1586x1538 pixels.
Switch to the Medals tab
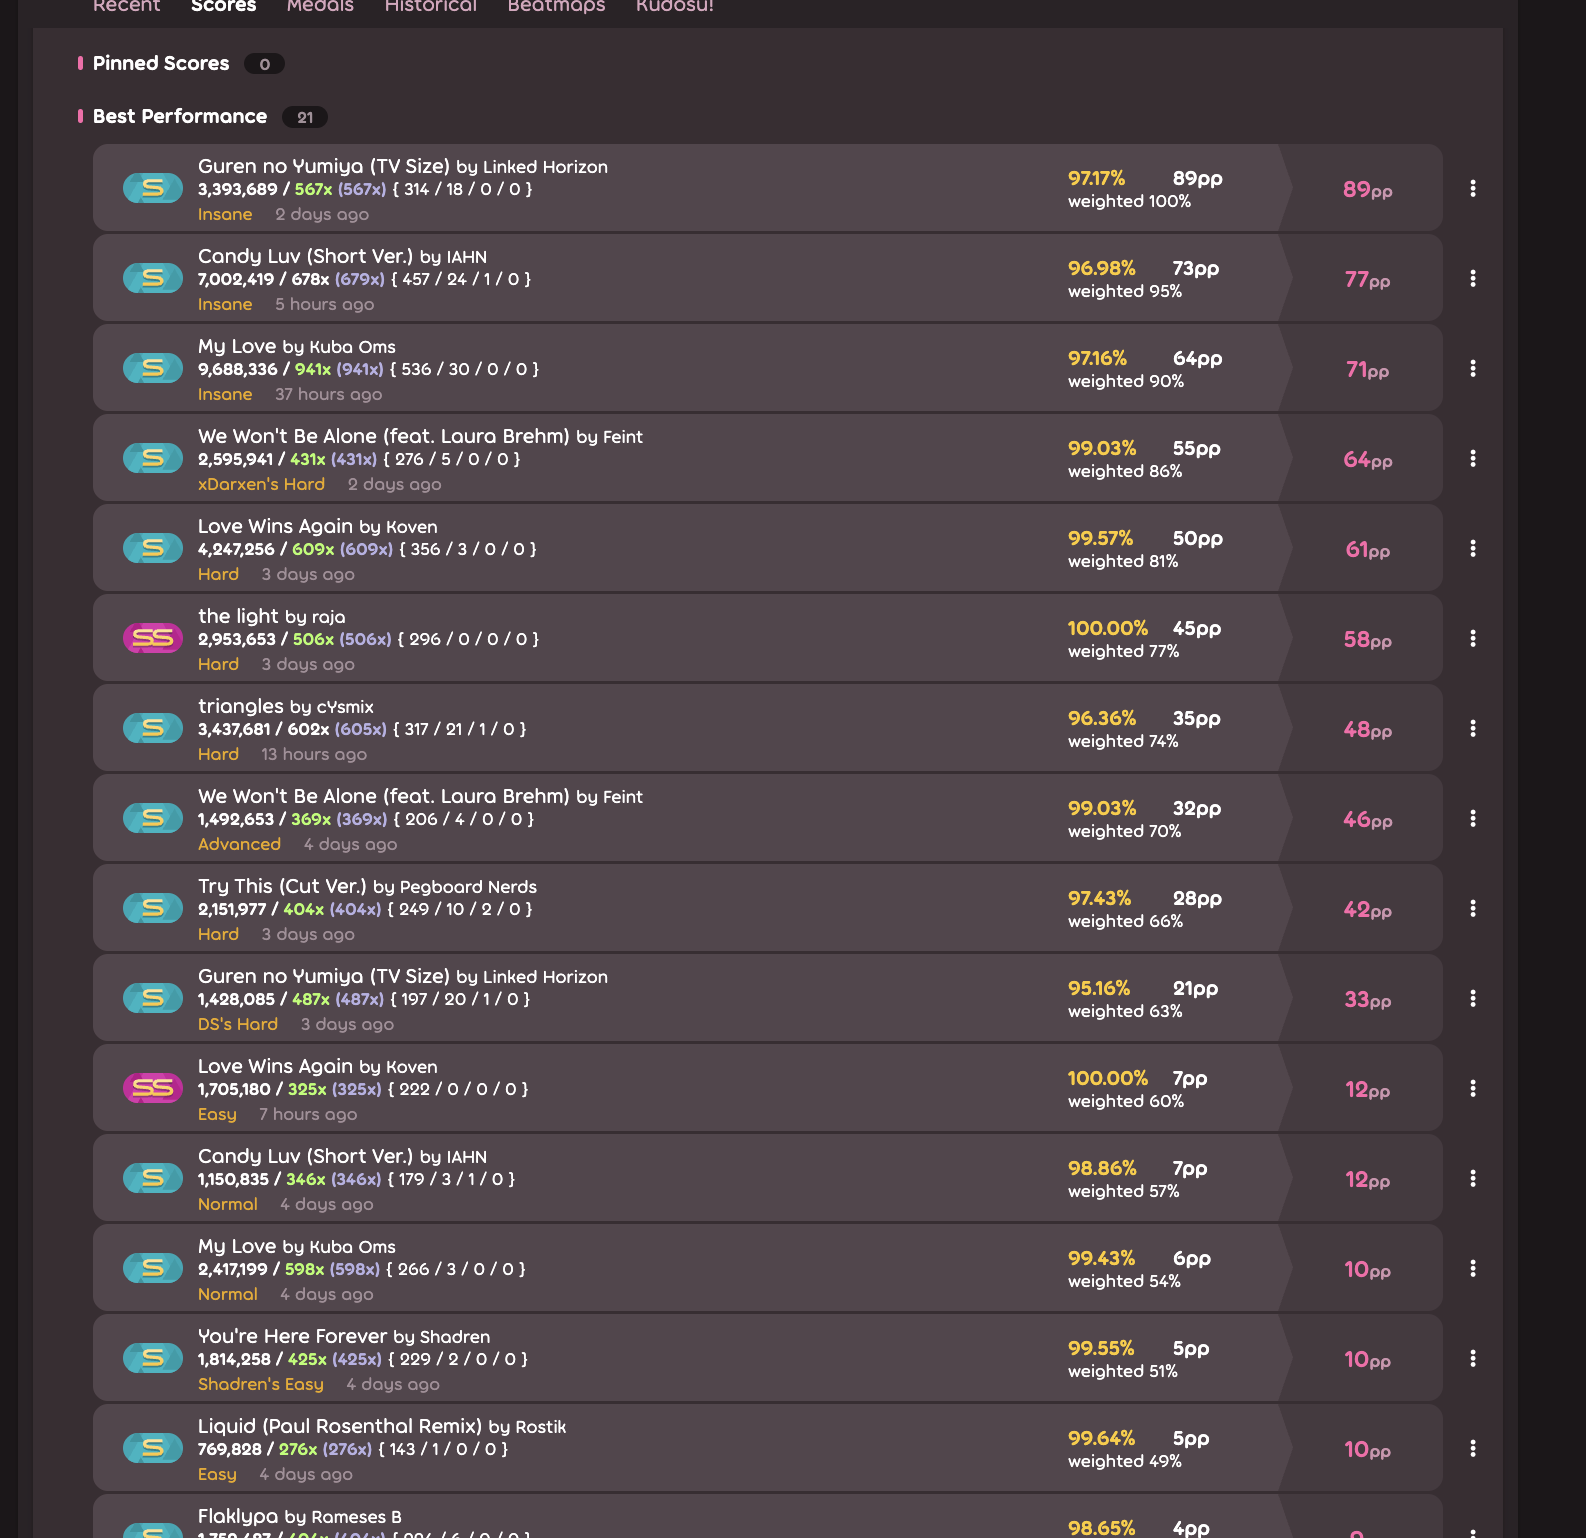(x=320, y=6)
